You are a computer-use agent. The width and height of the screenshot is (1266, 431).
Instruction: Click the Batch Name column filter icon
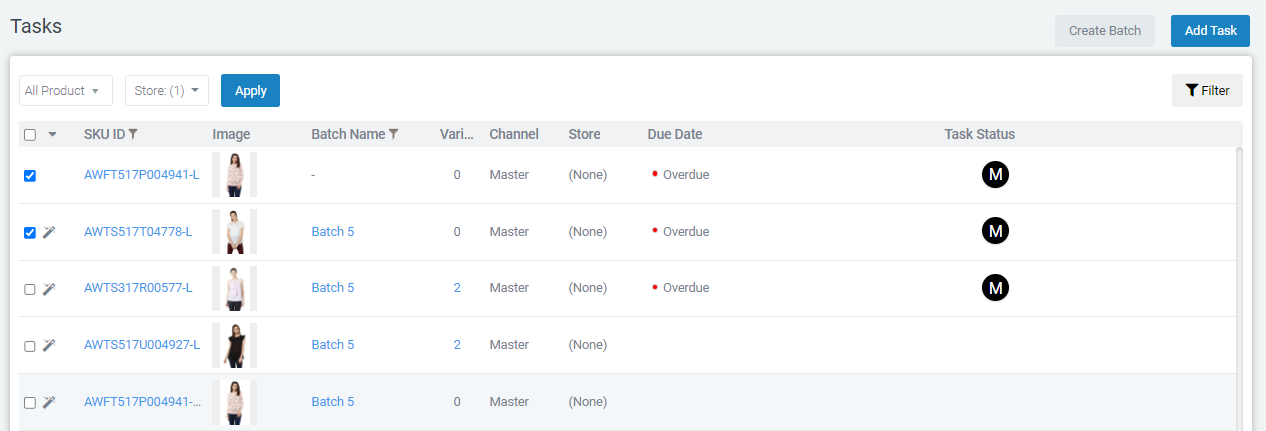click(x=394, y=134)
